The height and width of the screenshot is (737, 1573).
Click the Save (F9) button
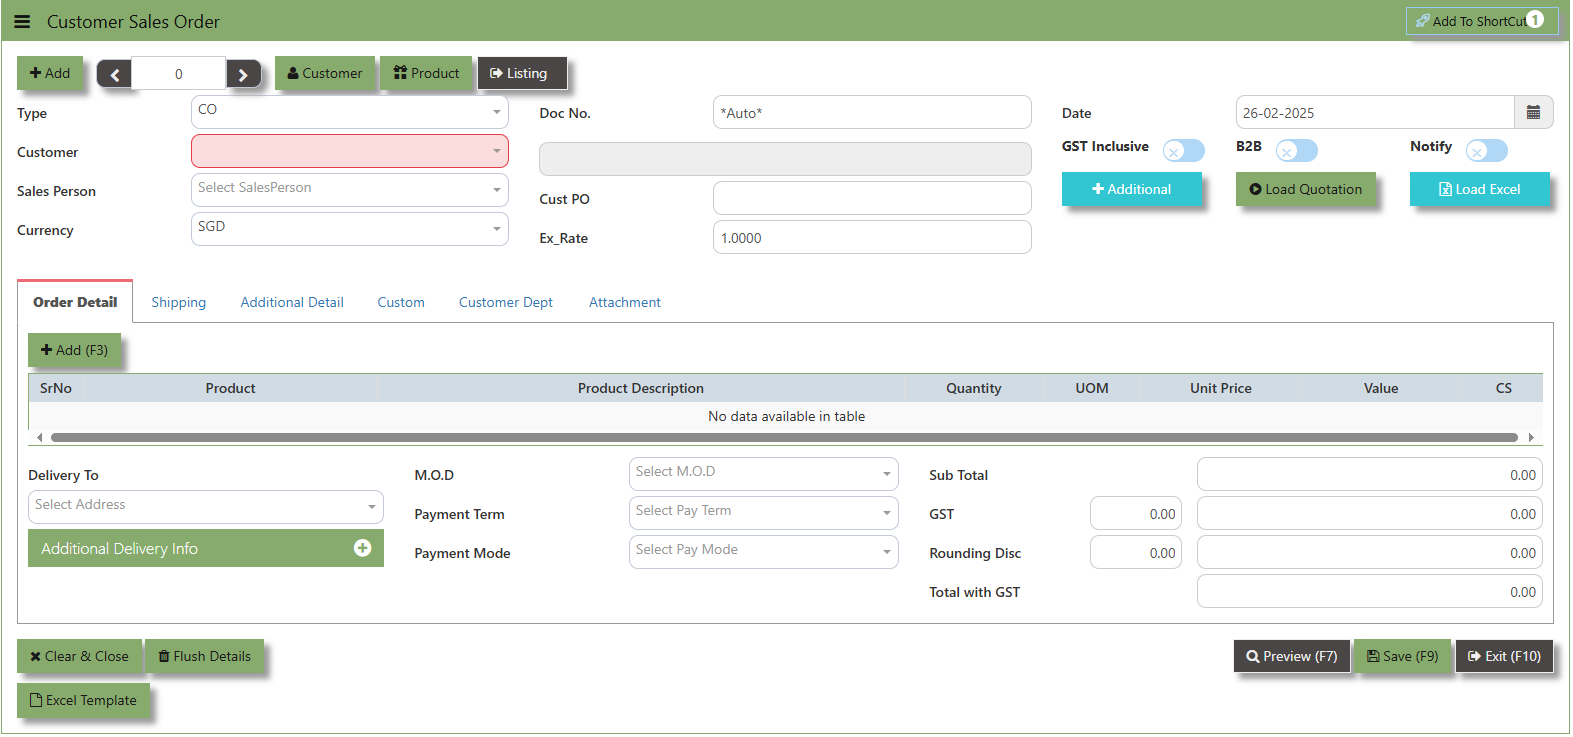1402,656
